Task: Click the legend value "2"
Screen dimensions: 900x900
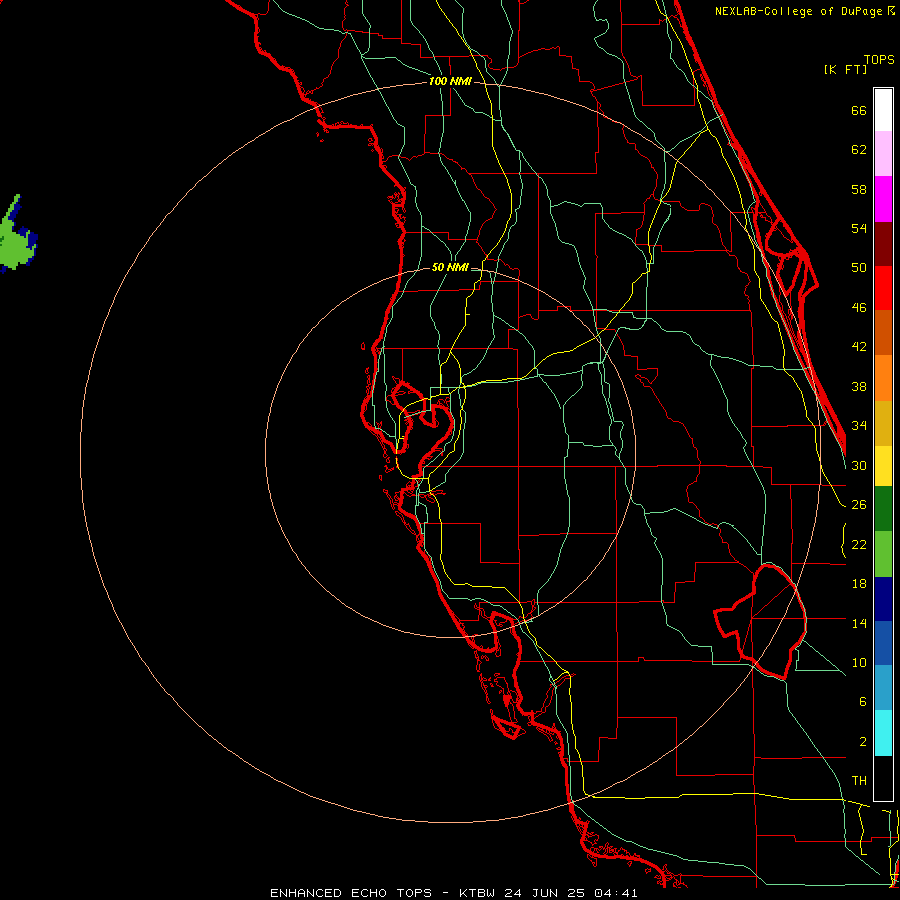Action: tap(862, 741)
